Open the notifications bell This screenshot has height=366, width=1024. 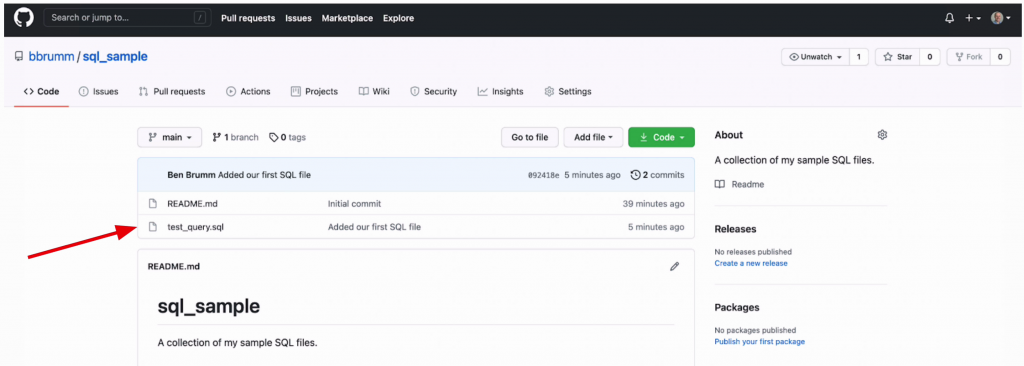pyautogui.click(x=950, y=18)
